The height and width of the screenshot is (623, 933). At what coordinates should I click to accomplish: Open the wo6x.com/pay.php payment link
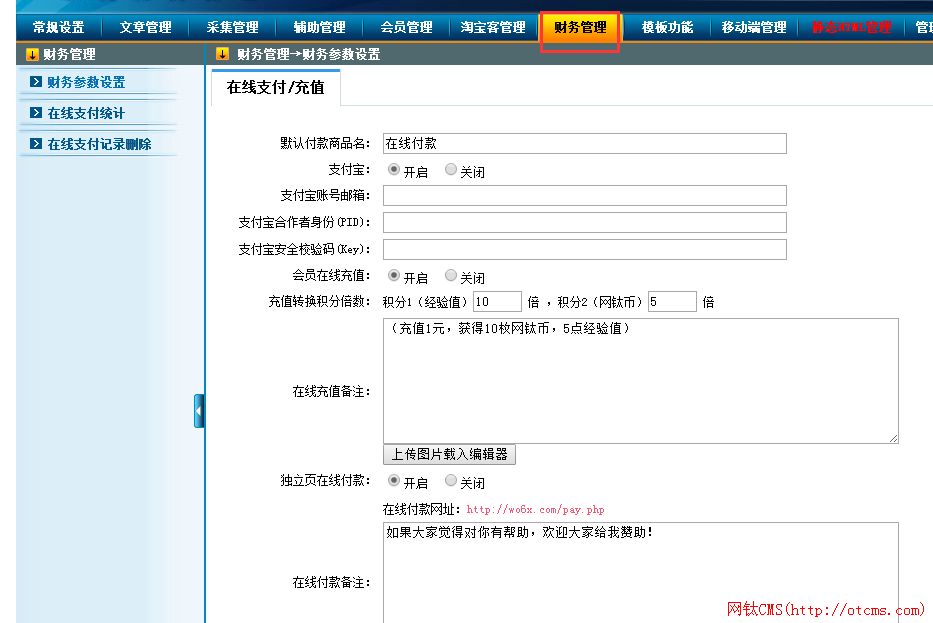coord(535,510)
